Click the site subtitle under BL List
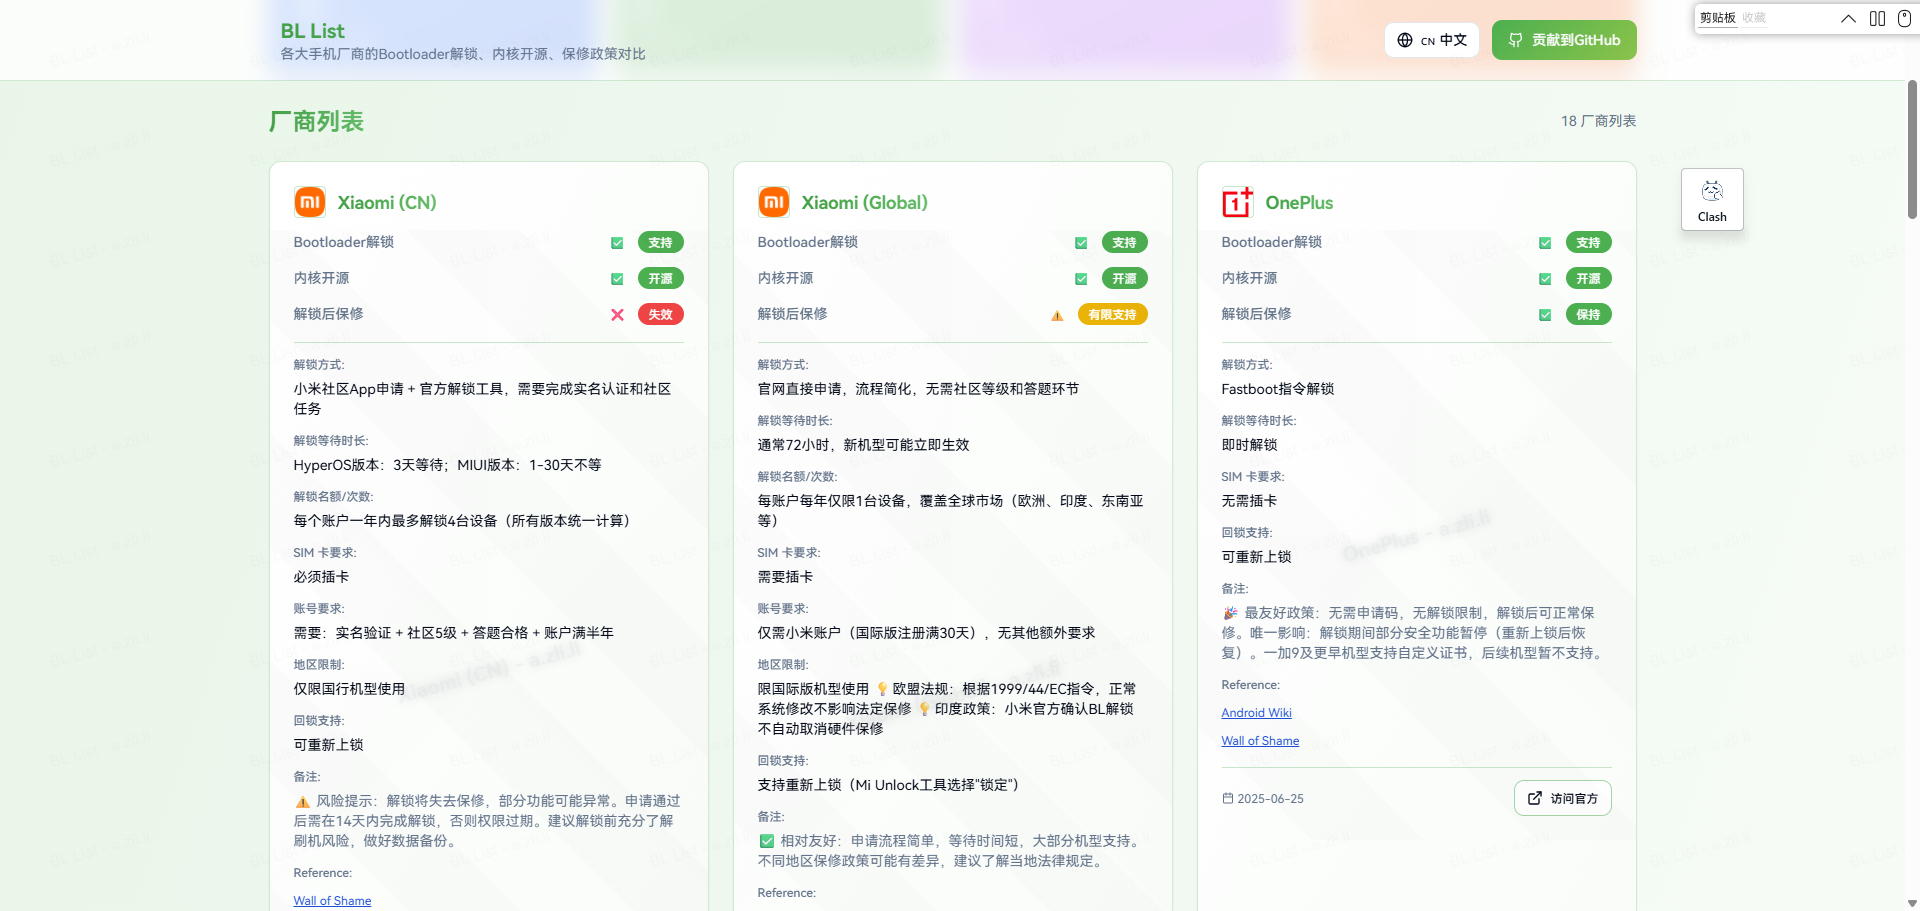The height and width of the screenshot is (911, 1920). point(462,54)
